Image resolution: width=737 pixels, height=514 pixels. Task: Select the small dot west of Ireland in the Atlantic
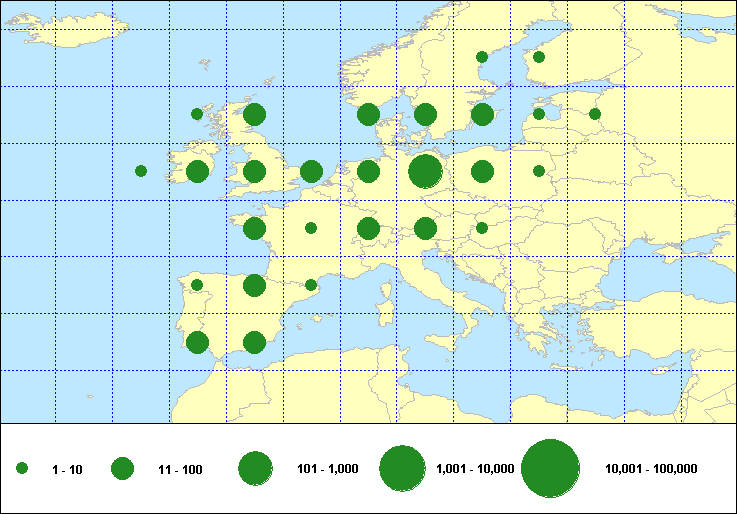click(141, 171)
